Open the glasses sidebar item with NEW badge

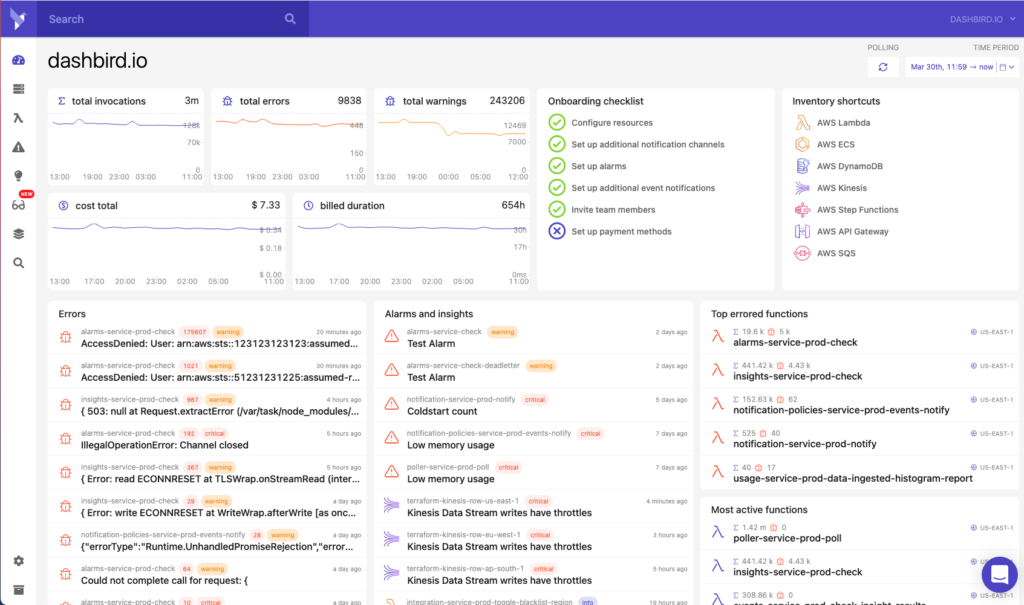click(18, 205)
